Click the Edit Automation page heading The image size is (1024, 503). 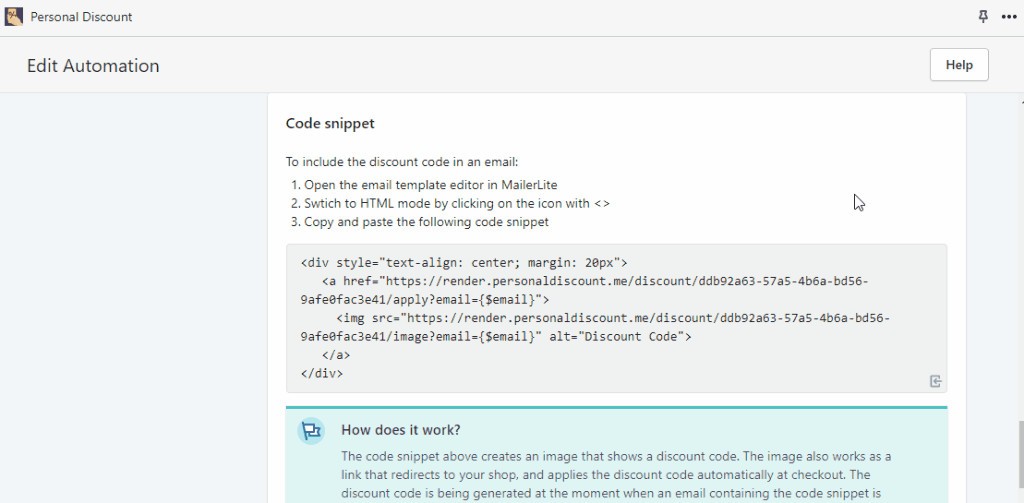point(93,65)
